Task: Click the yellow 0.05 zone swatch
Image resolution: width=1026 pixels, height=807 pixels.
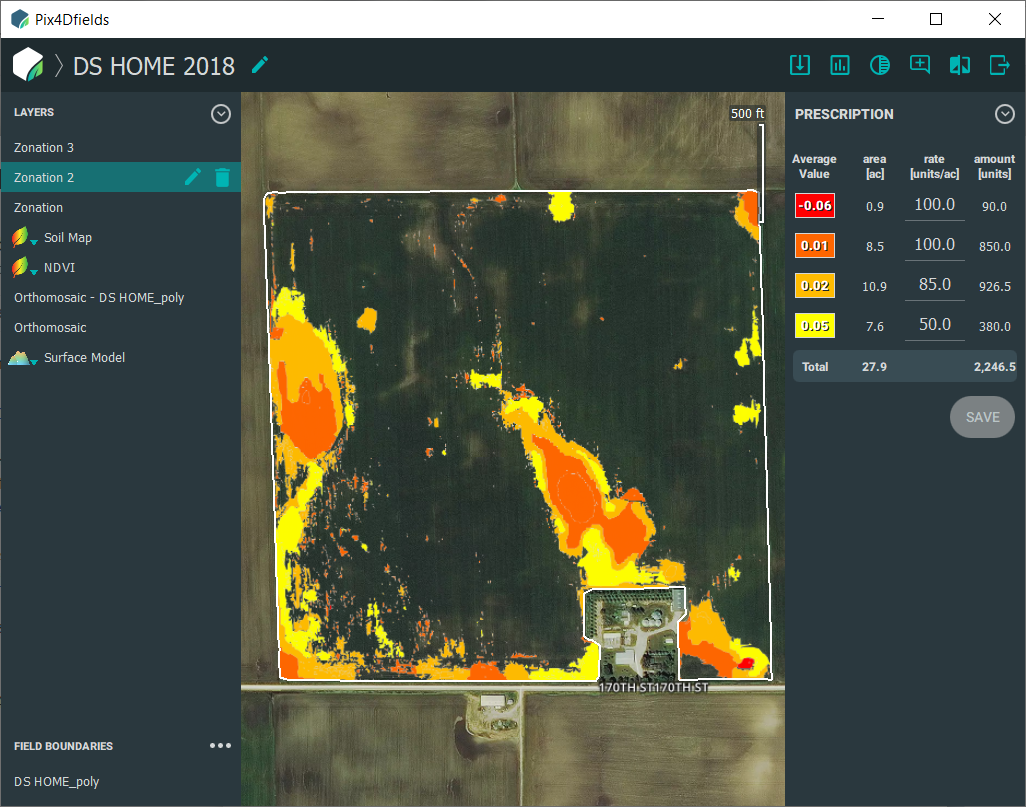Action: [815, 325]
